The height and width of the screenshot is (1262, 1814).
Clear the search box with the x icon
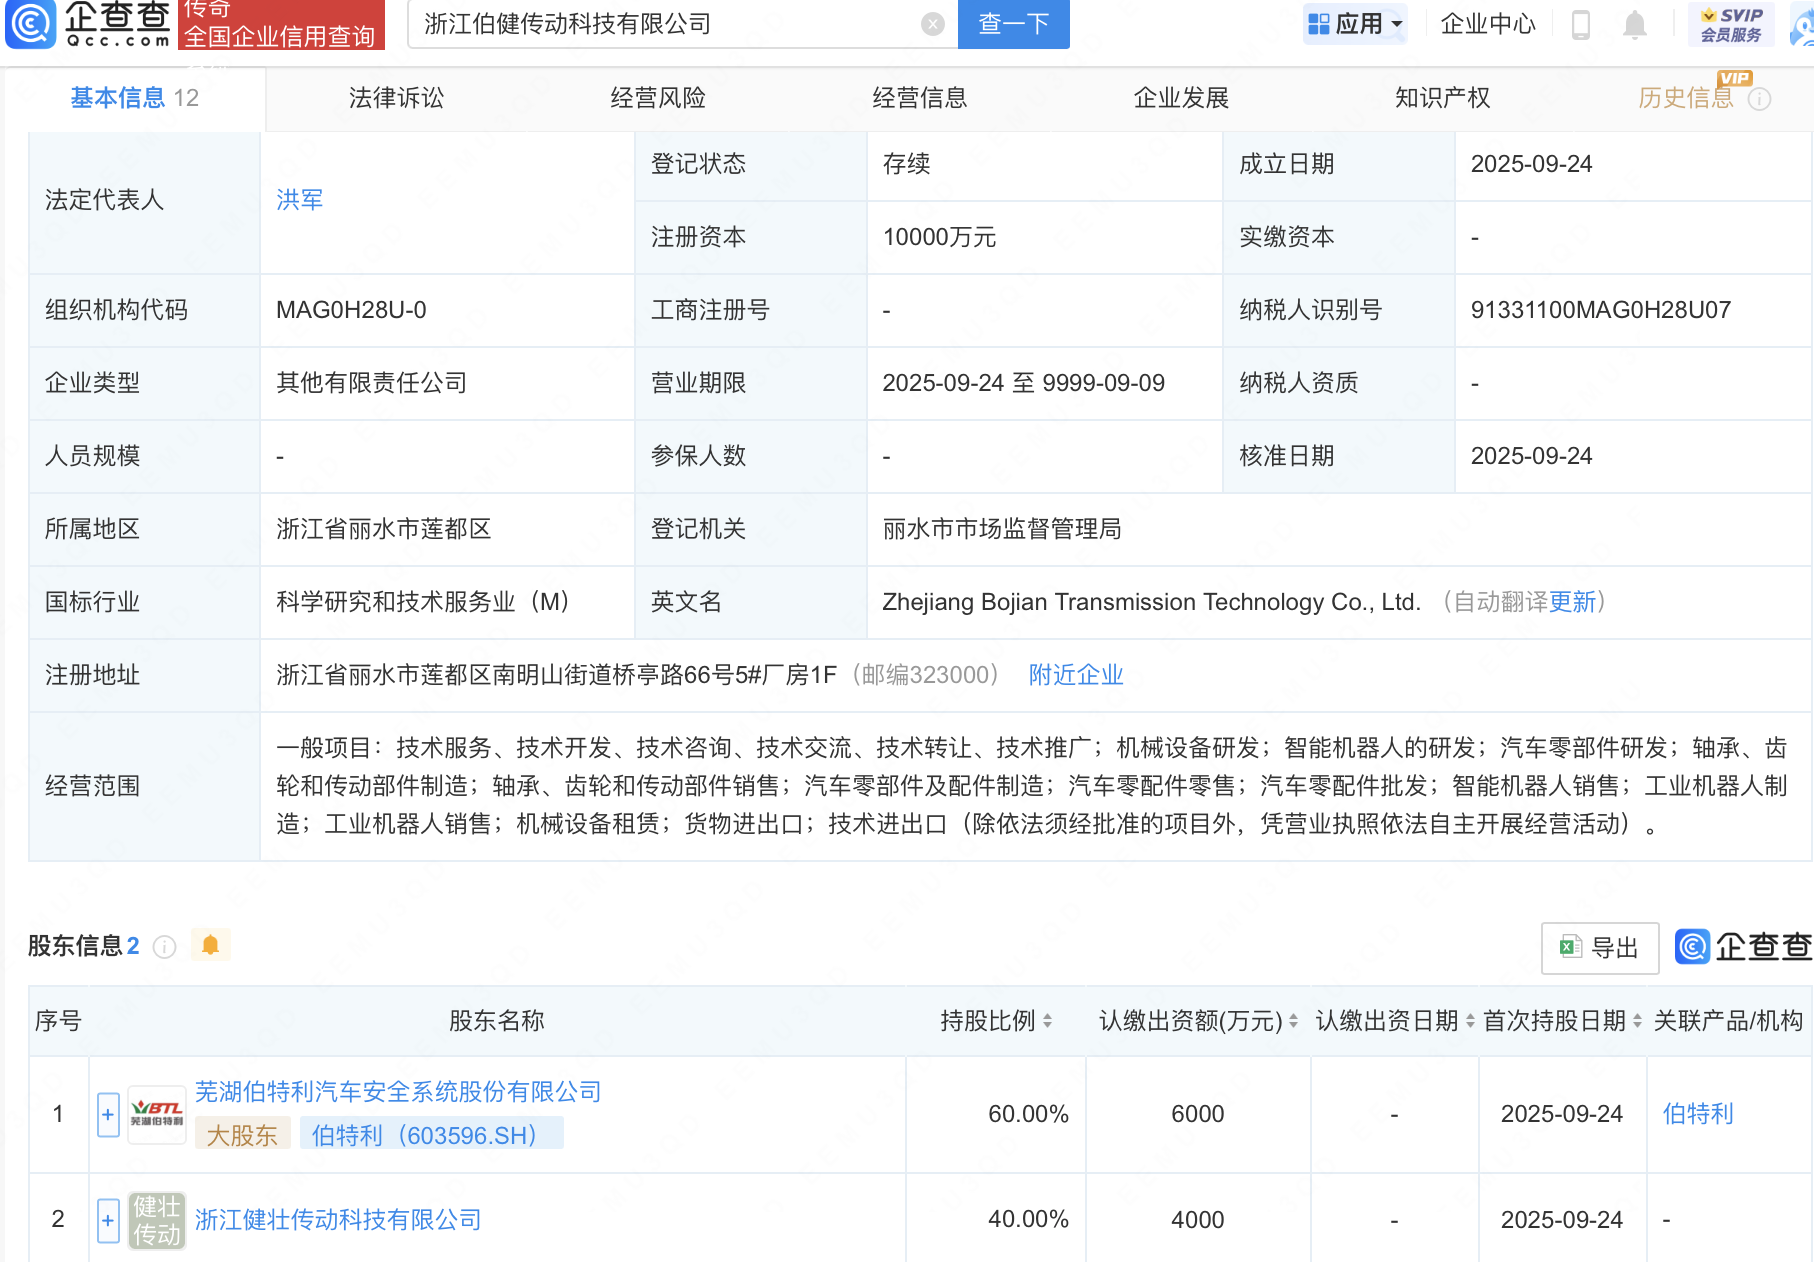pyautogui.click(x=930, y=24)
